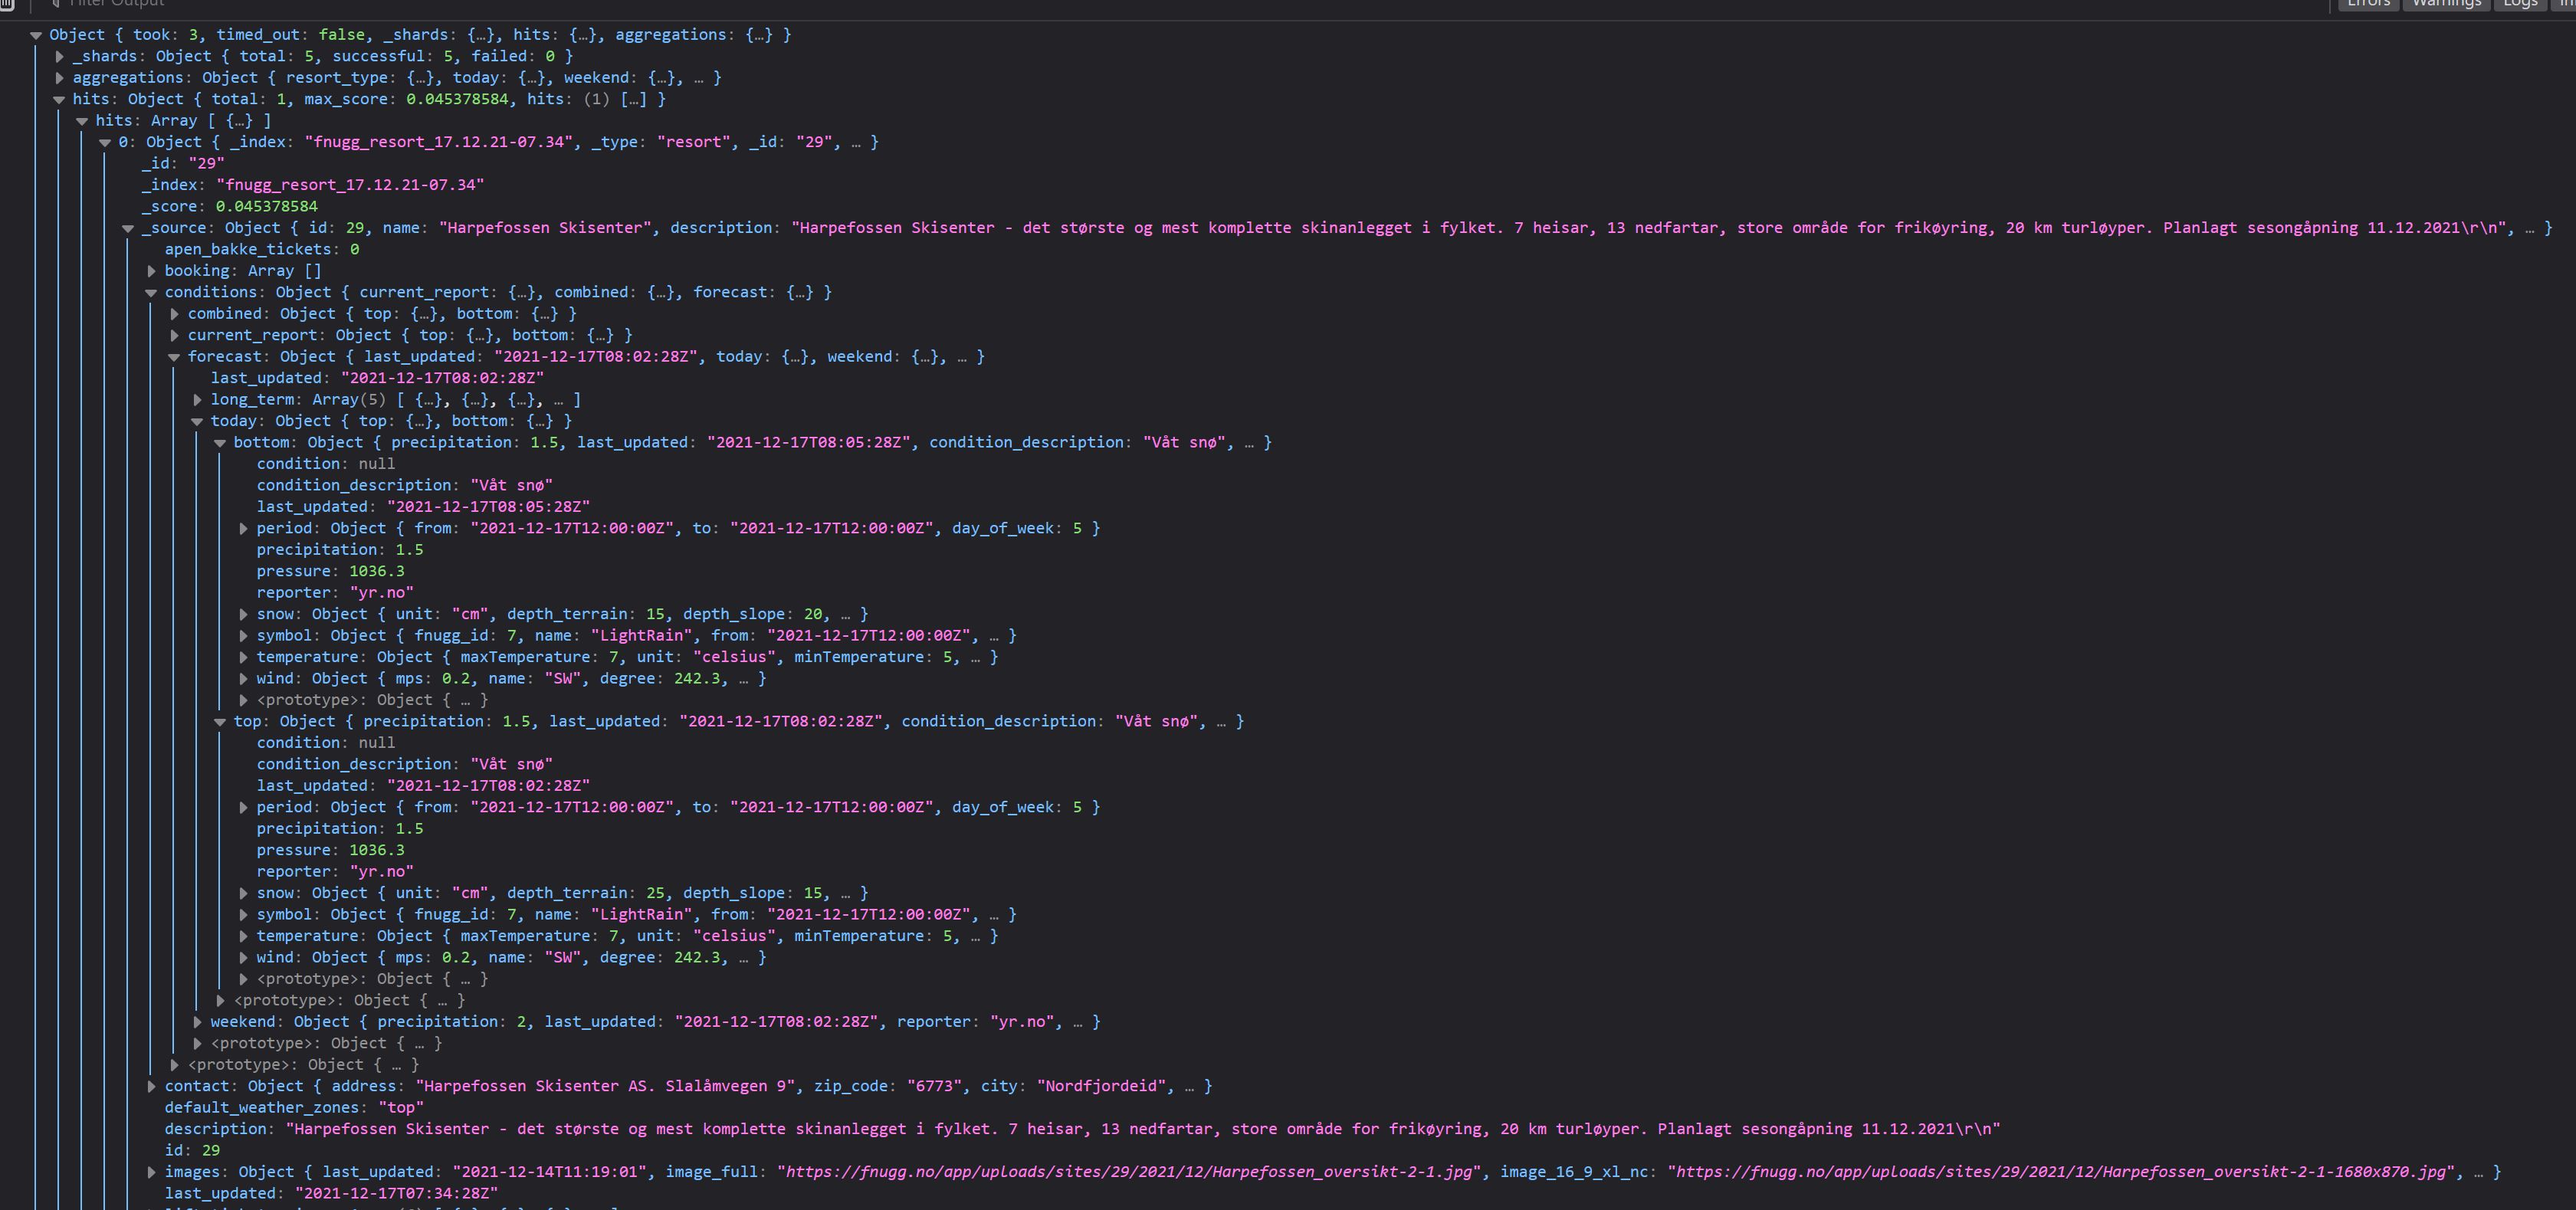Expand temperature object under bottom forecast
Viewport: 2576px width, 1210px height.
[x=244, y=657]
